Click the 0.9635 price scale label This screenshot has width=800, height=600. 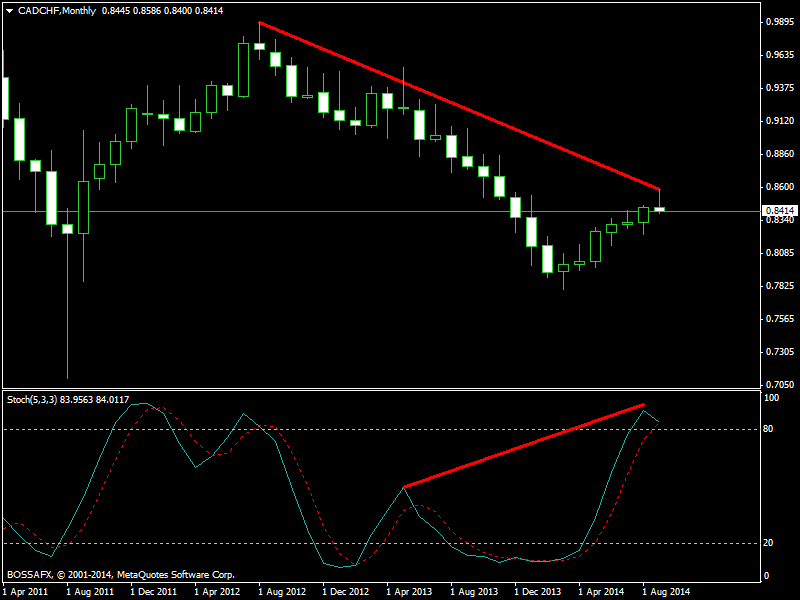(x=780, y=55)
